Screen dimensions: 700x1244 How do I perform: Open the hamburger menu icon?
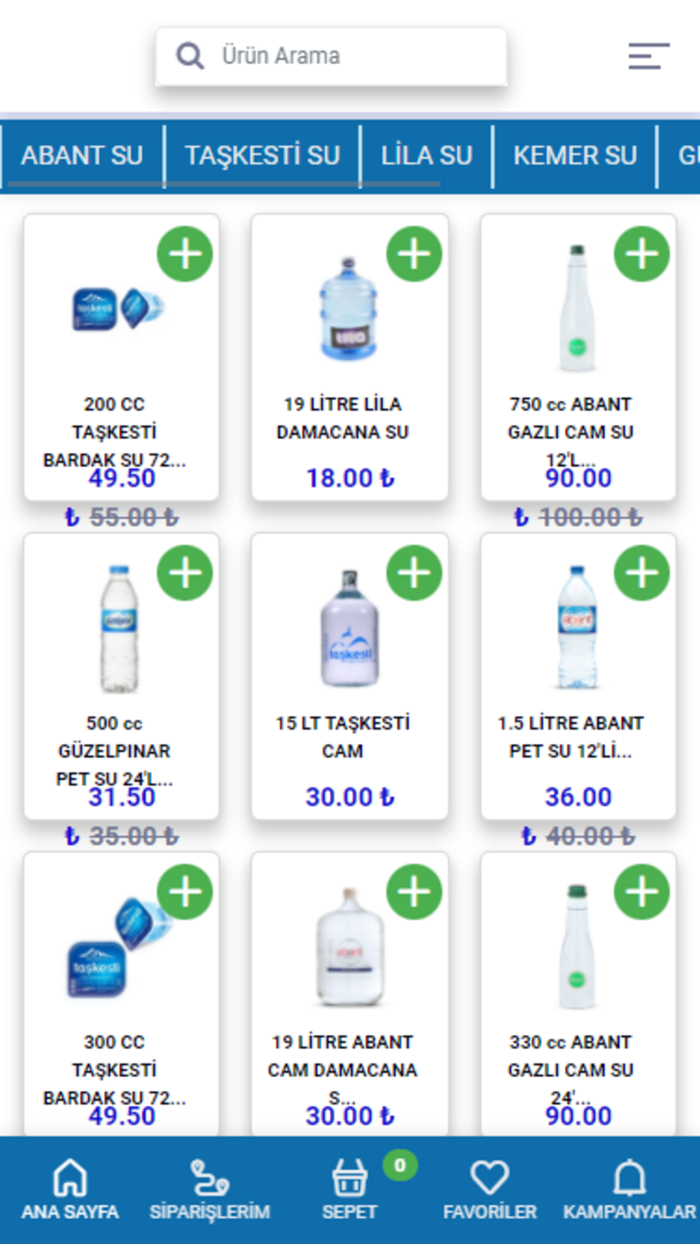point(648,56)
